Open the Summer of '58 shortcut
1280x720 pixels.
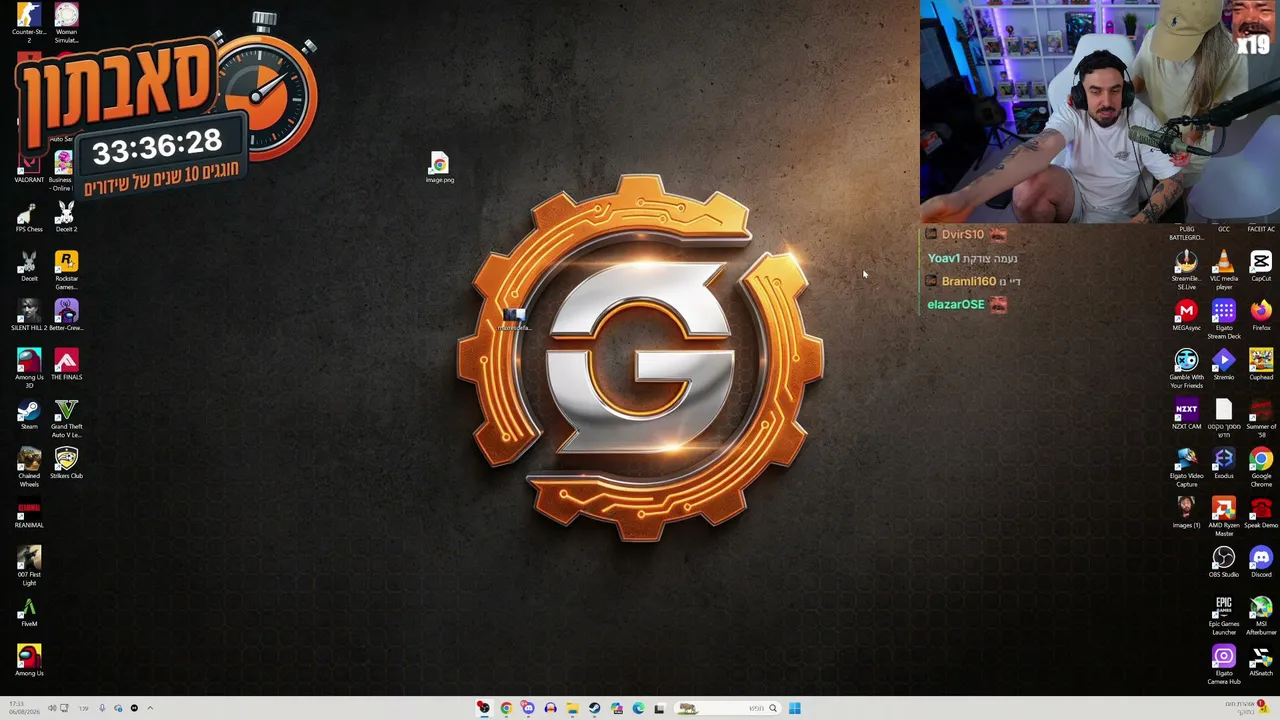[1261, 418]
